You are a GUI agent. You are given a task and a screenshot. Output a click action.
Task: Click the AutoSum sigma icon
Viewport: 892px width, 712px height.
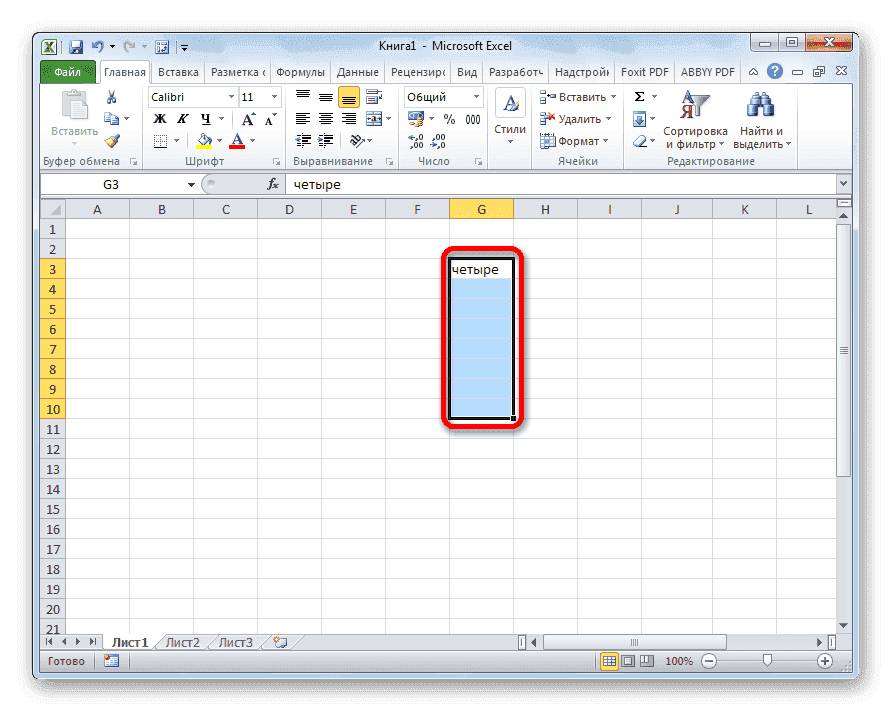638,97
